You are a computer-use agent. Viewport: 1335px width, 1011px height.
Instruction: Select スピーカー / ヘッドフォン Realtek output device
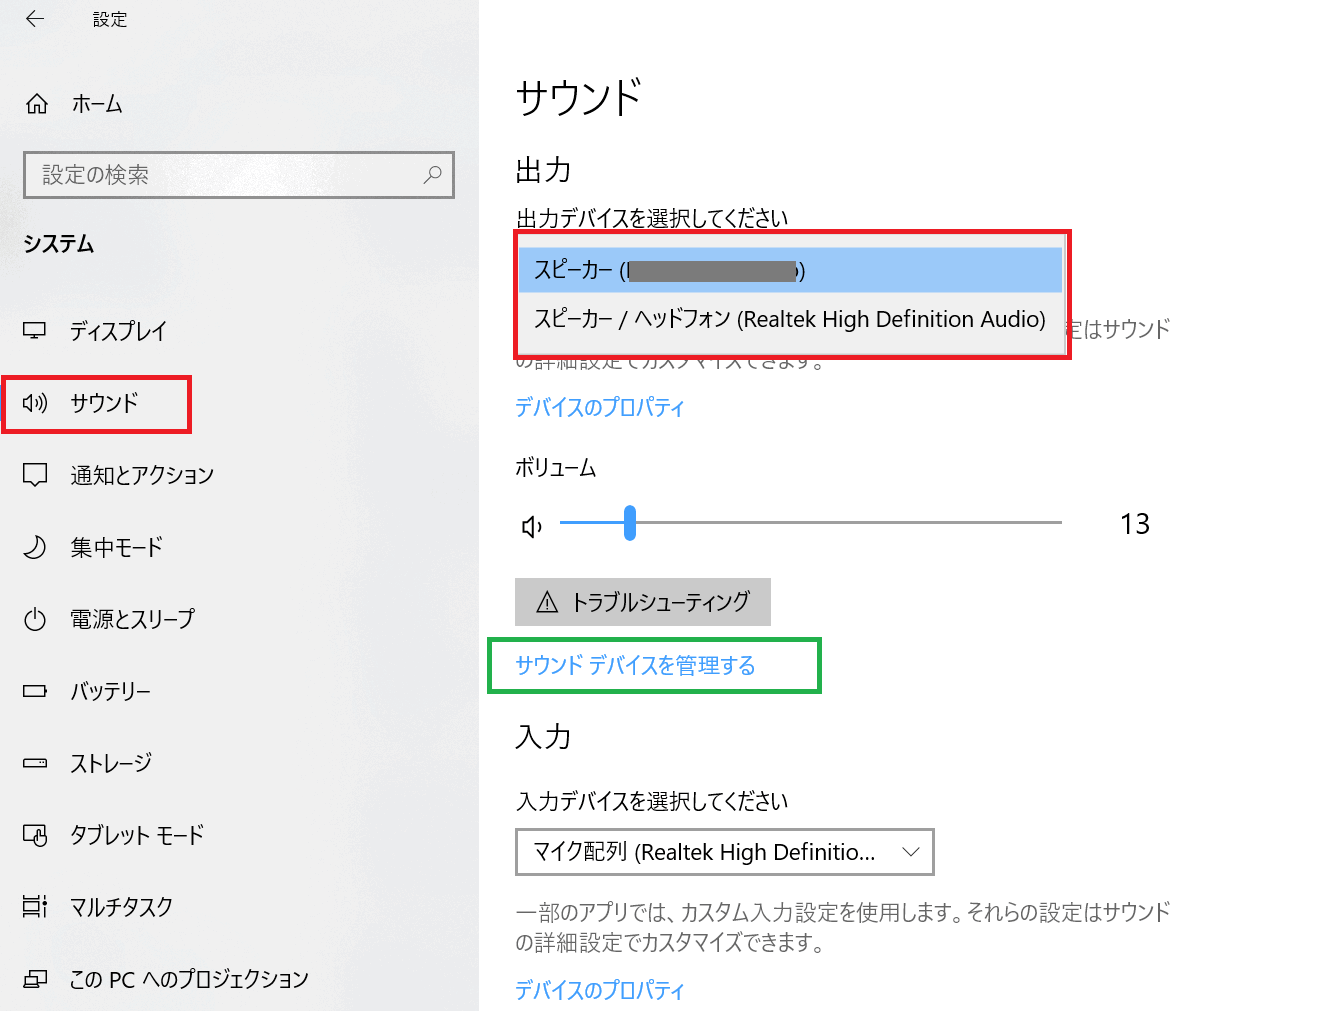pos(790,319)
